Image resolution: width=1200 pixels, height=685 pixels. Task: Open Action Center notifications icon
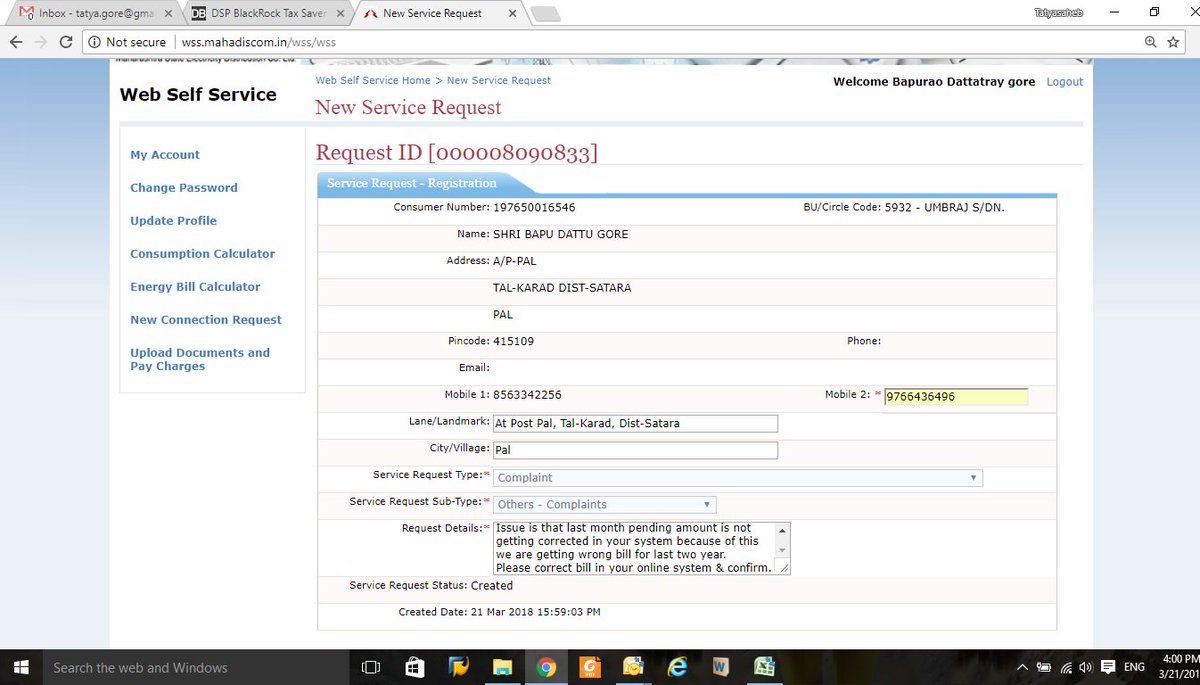(1108, 667)
